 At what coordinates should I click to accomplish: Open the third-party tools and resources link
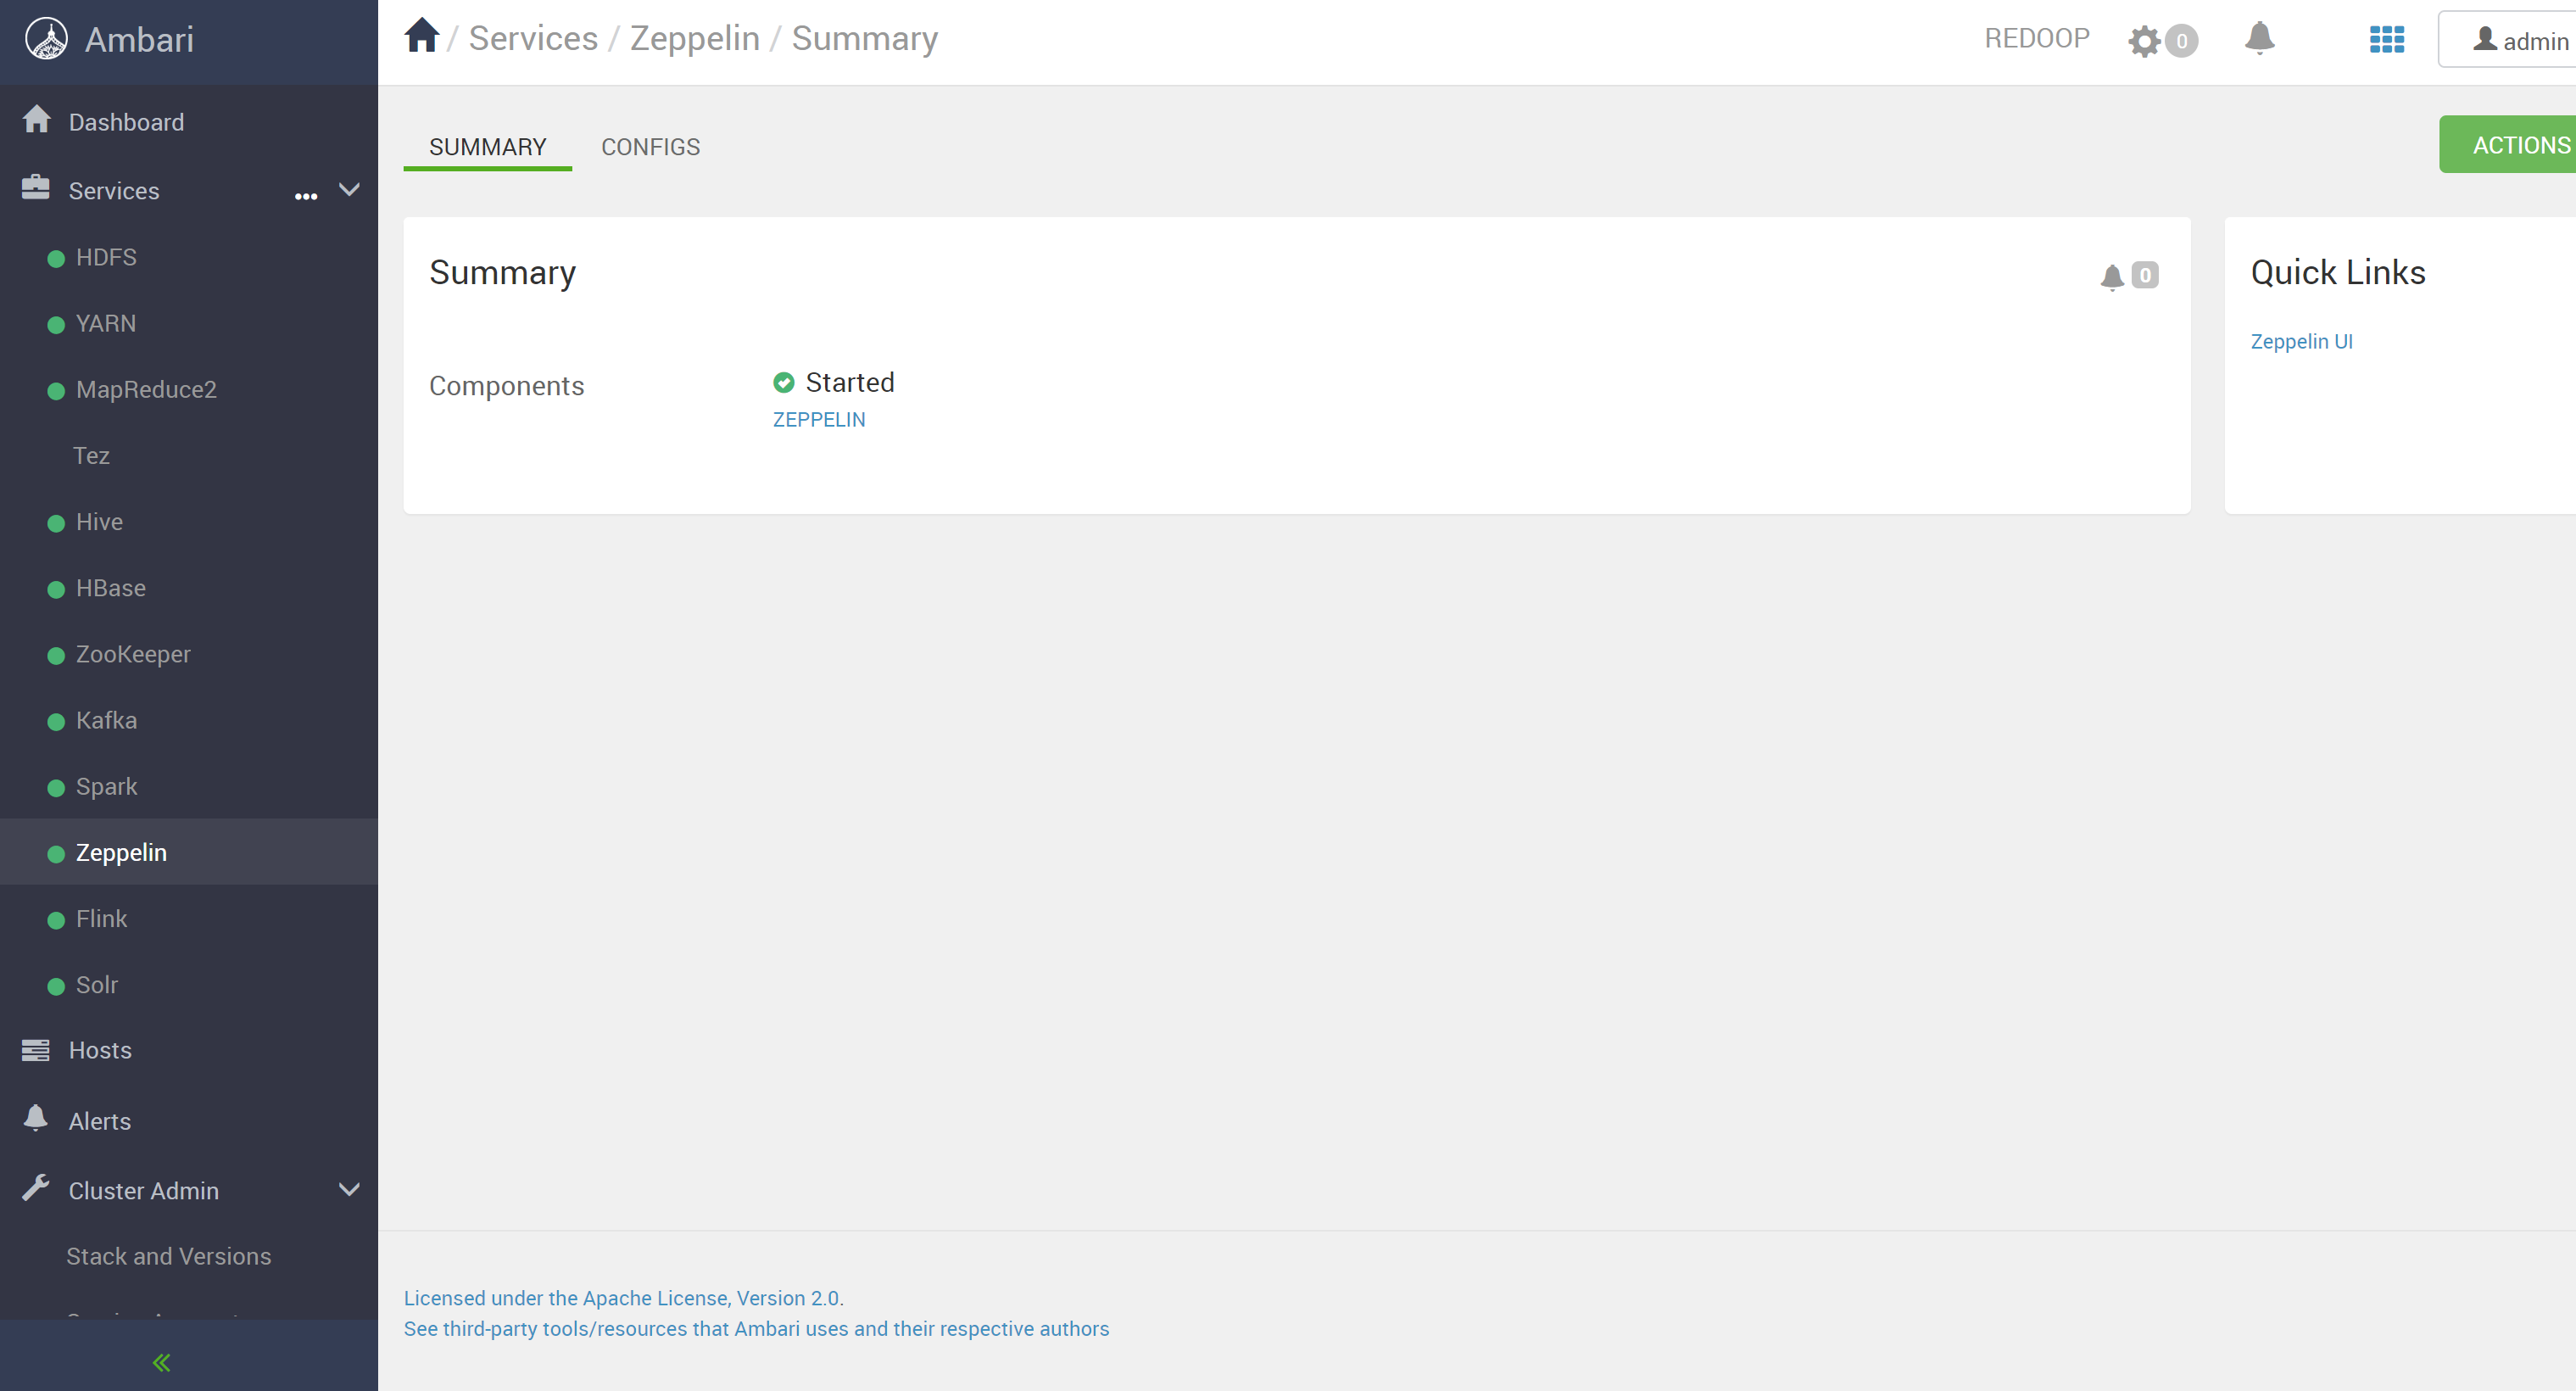click(756, 1328)
